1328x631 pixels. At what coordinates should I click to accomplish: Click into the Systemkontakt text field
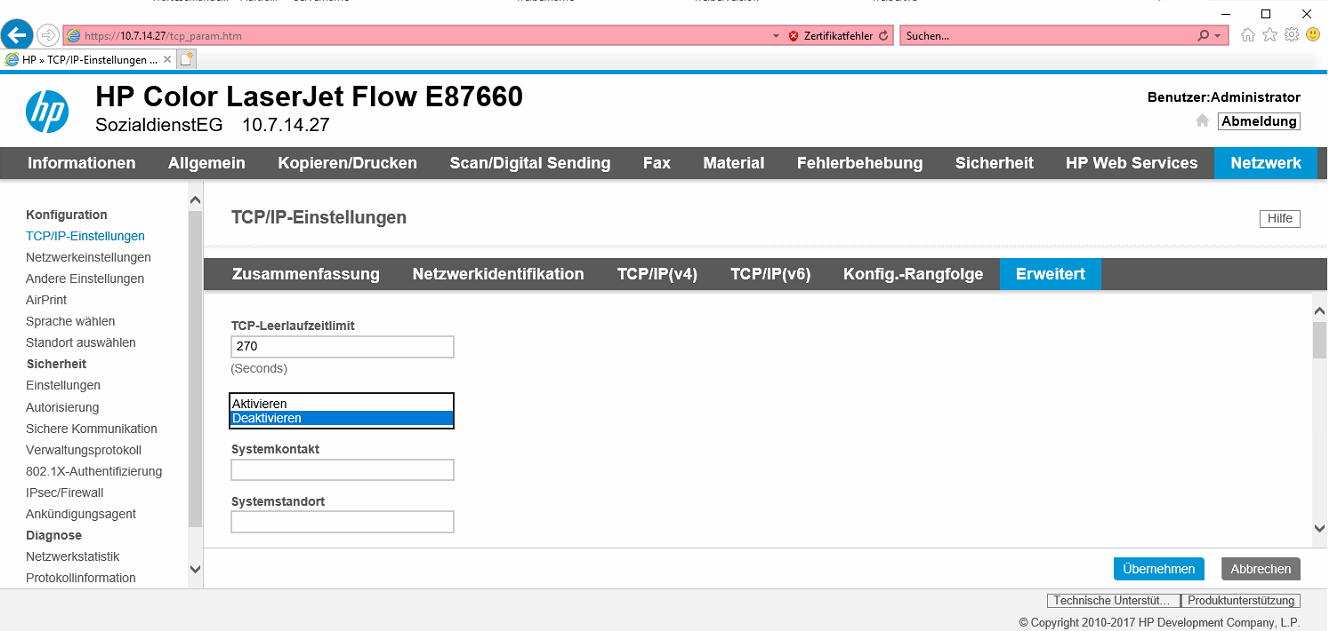[342, 470]
